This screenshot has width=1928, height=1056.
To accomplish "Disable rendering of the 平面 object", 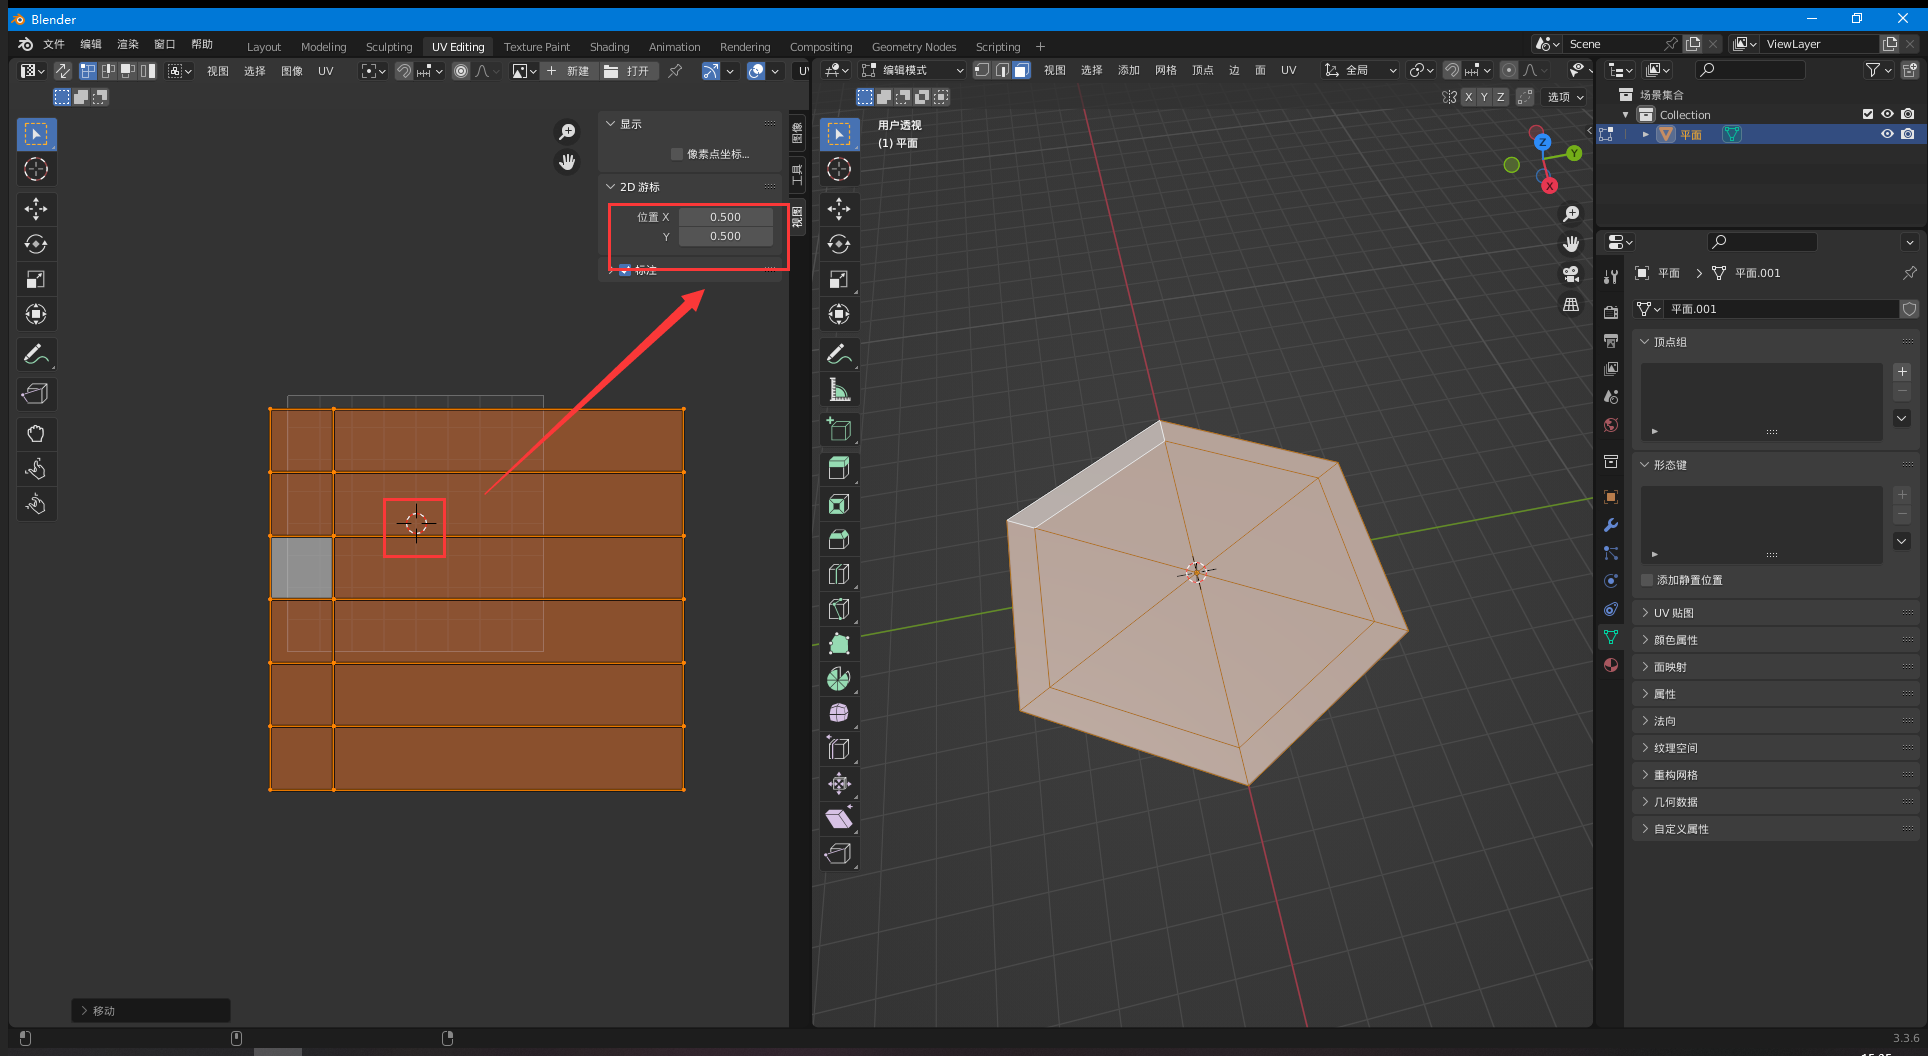I will pos(1908,134).
